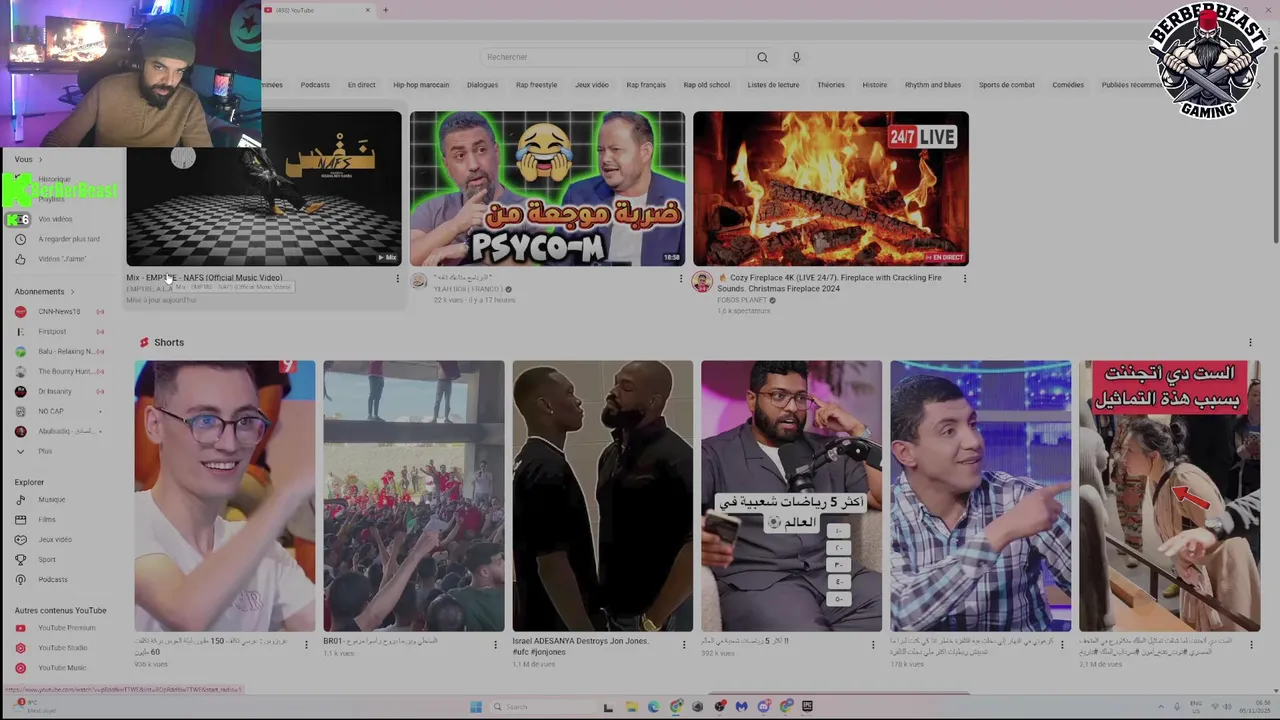Open Firstpost channel avatar
Viewport: 1280px width, 720px height.
pyautogui.click(x=20, y=331)
